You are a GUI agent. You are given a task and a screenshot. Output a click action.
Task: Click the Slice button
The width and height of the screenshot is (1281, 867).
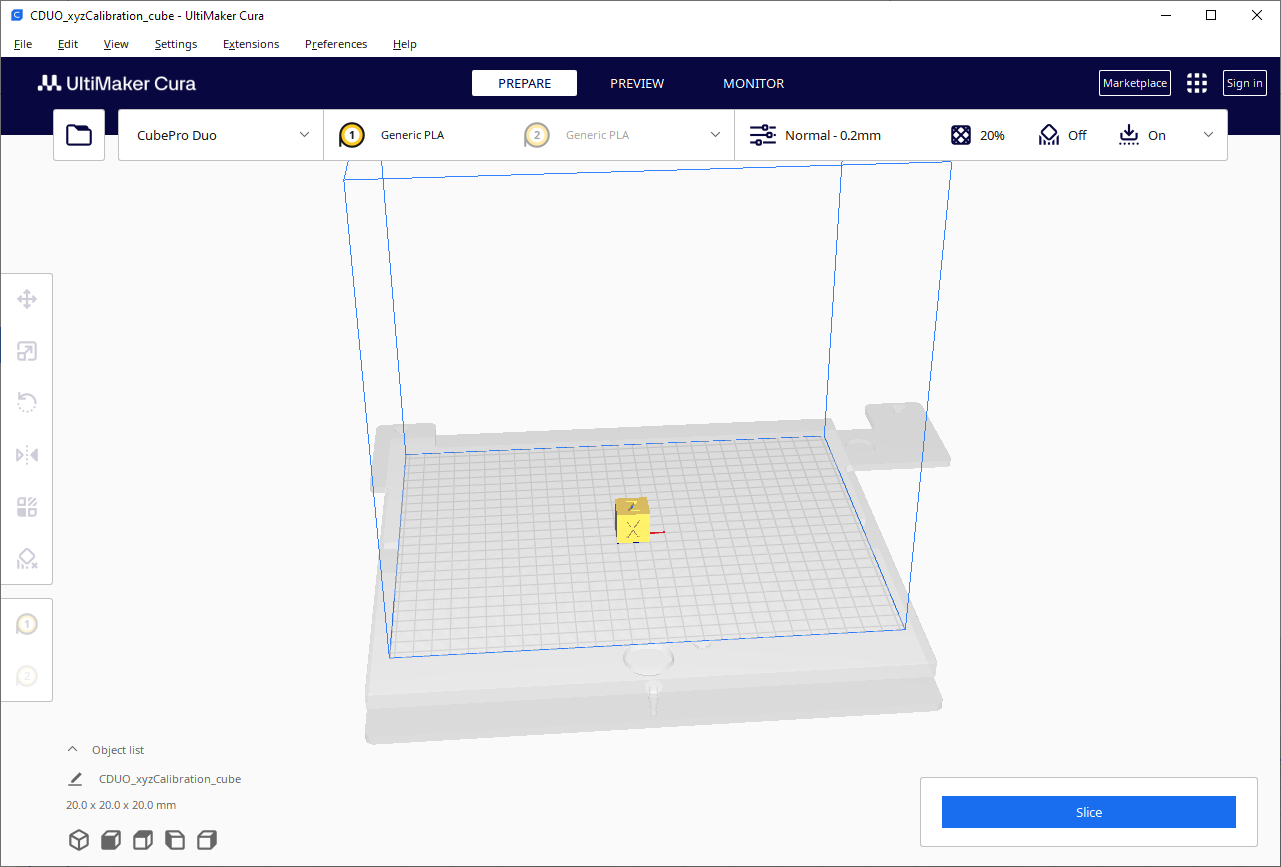click(x=1089, y=812)
